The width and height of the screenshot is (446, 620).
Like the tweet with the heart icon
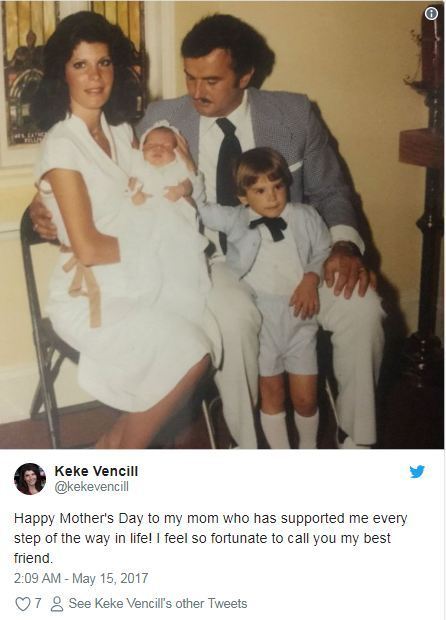click(x=22, y=604)
